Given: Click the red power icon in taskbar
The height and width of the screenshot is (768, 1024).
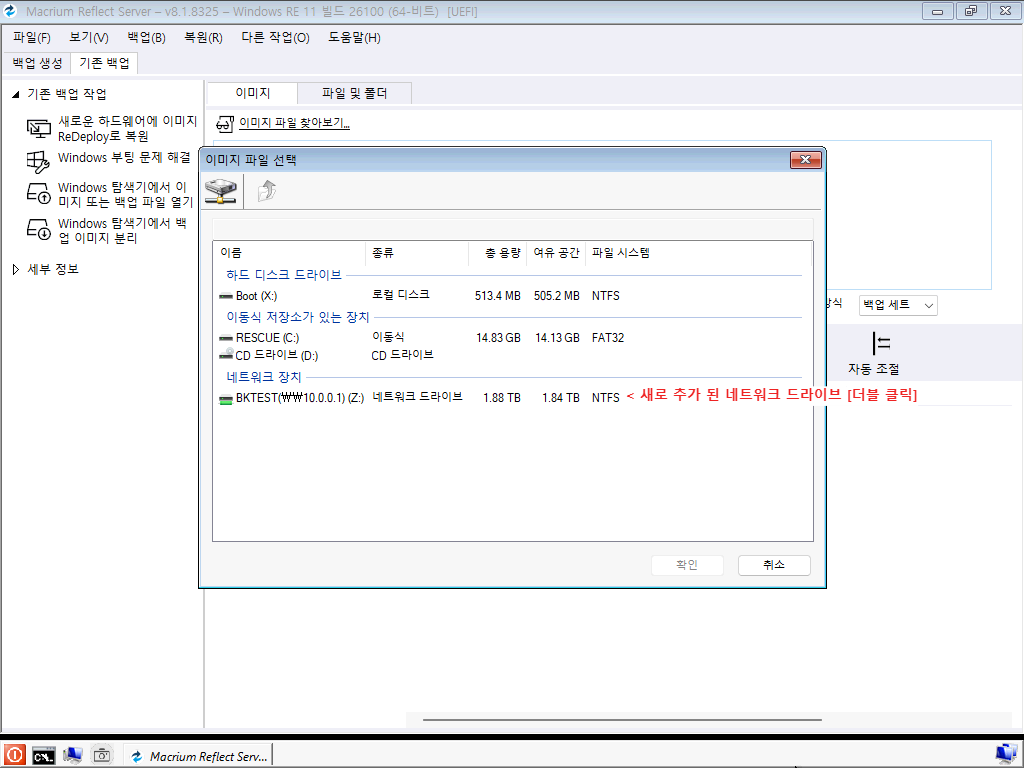Looking at the screenshot, I should 14,756.
